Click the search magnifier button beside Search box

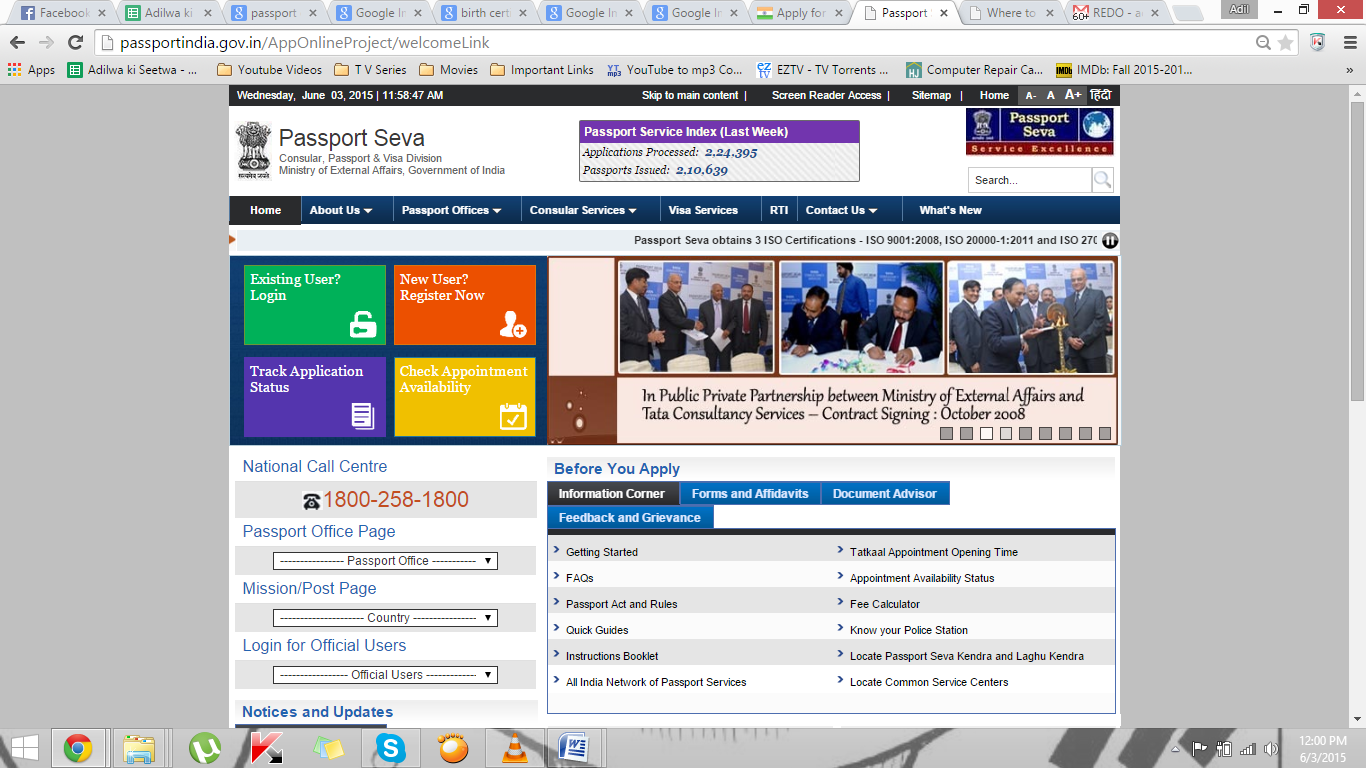coord(1102,180)
